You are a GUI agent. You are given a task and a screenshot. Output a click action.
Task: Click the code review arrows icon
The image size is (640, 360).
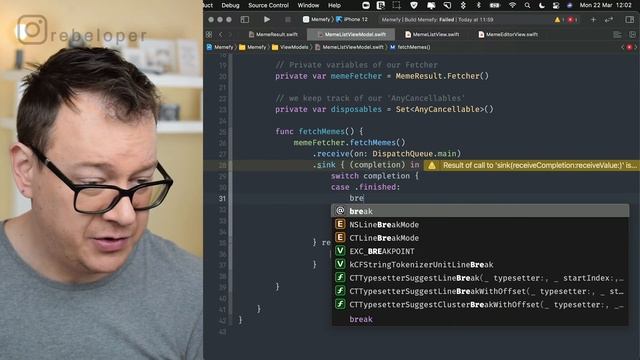609,19
